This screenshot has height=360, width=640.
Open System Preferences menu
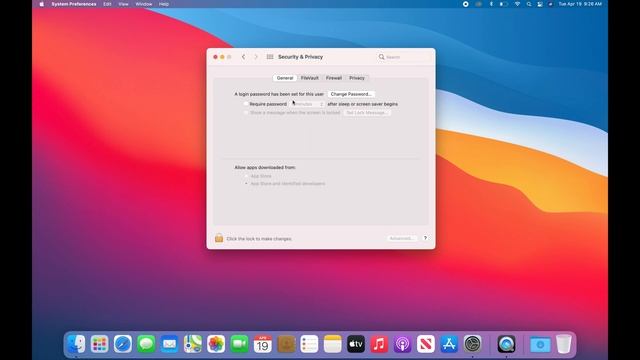74,4
